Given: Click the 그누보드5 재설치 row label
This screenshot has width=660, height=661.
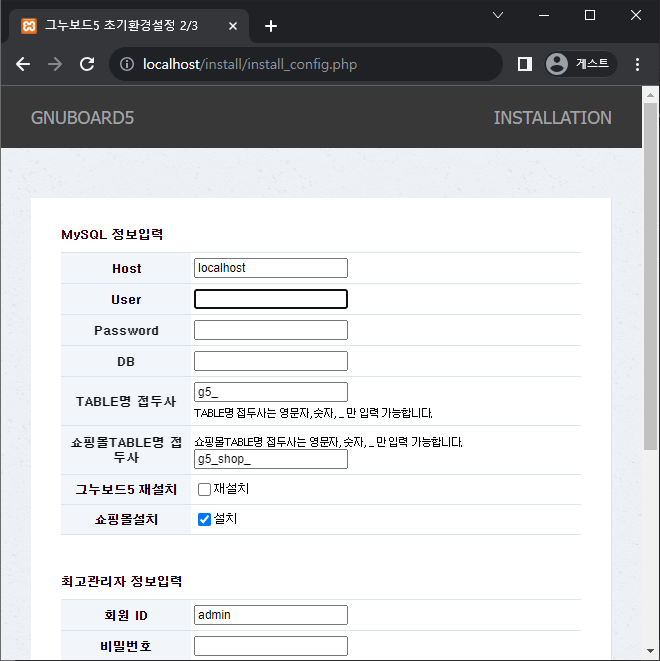Looking at the screenshot, I should [x=126, y=489].
